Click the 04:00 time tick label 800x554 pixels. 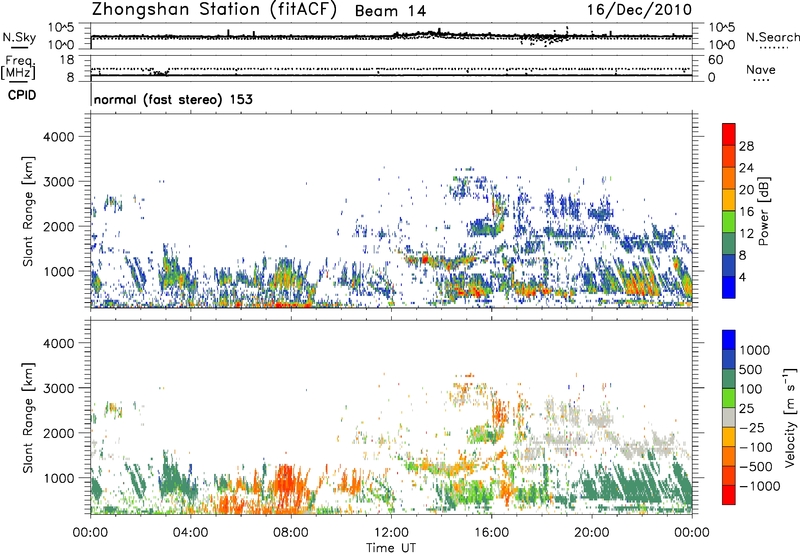[x=190, y=533]
